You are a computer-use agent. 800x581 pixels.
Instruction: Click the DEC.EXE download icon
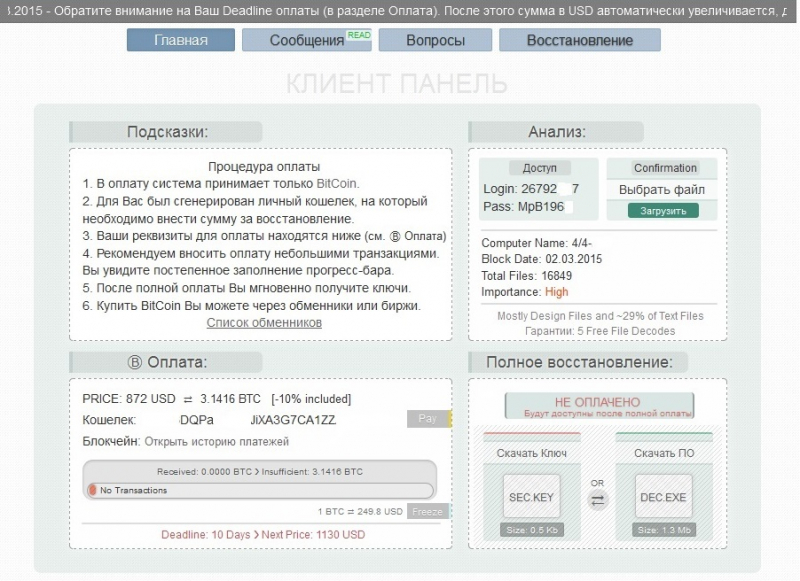[x=662, y=496]
